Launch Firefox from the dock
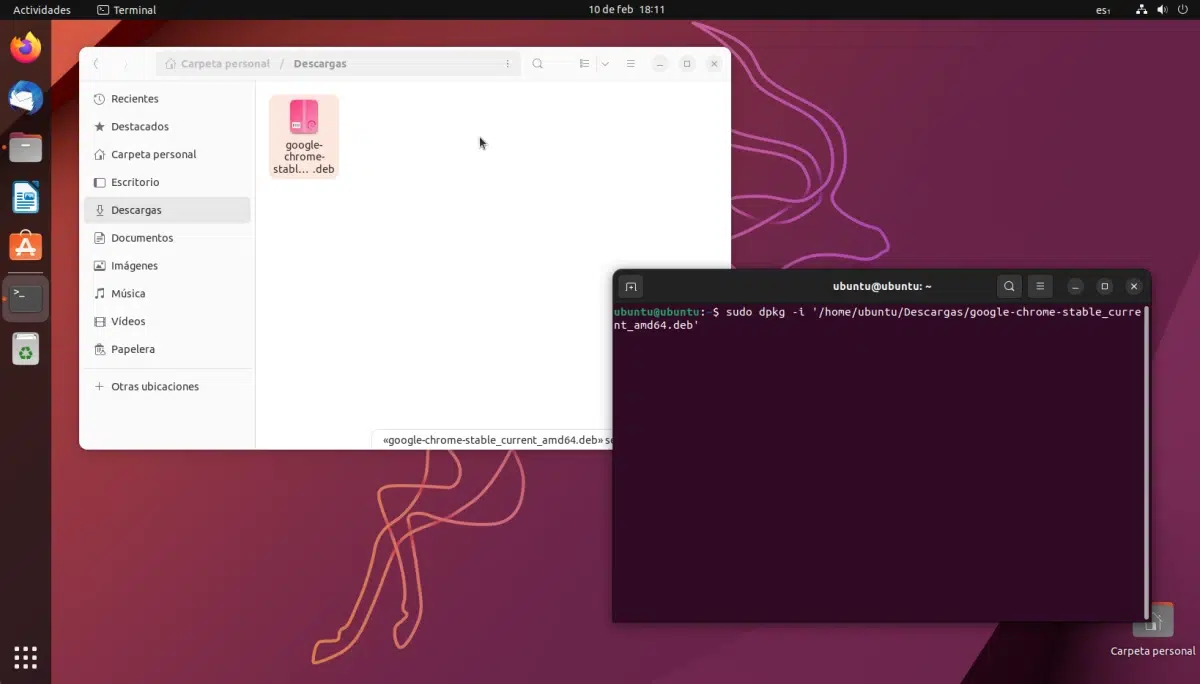This screenshot has width=1200, height=684. tap(26, 48)
